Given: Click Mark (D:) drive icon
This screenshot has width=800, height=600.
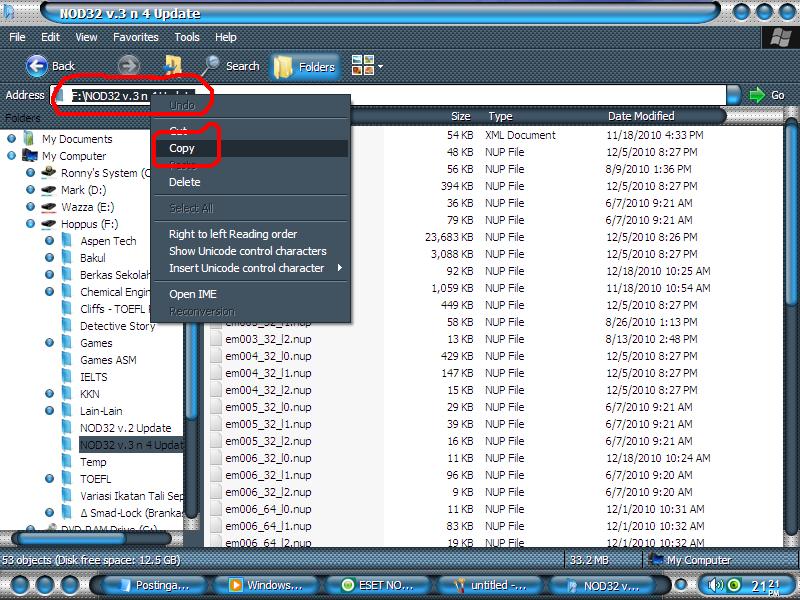Looking at the screenshot, I should [49, 190].
